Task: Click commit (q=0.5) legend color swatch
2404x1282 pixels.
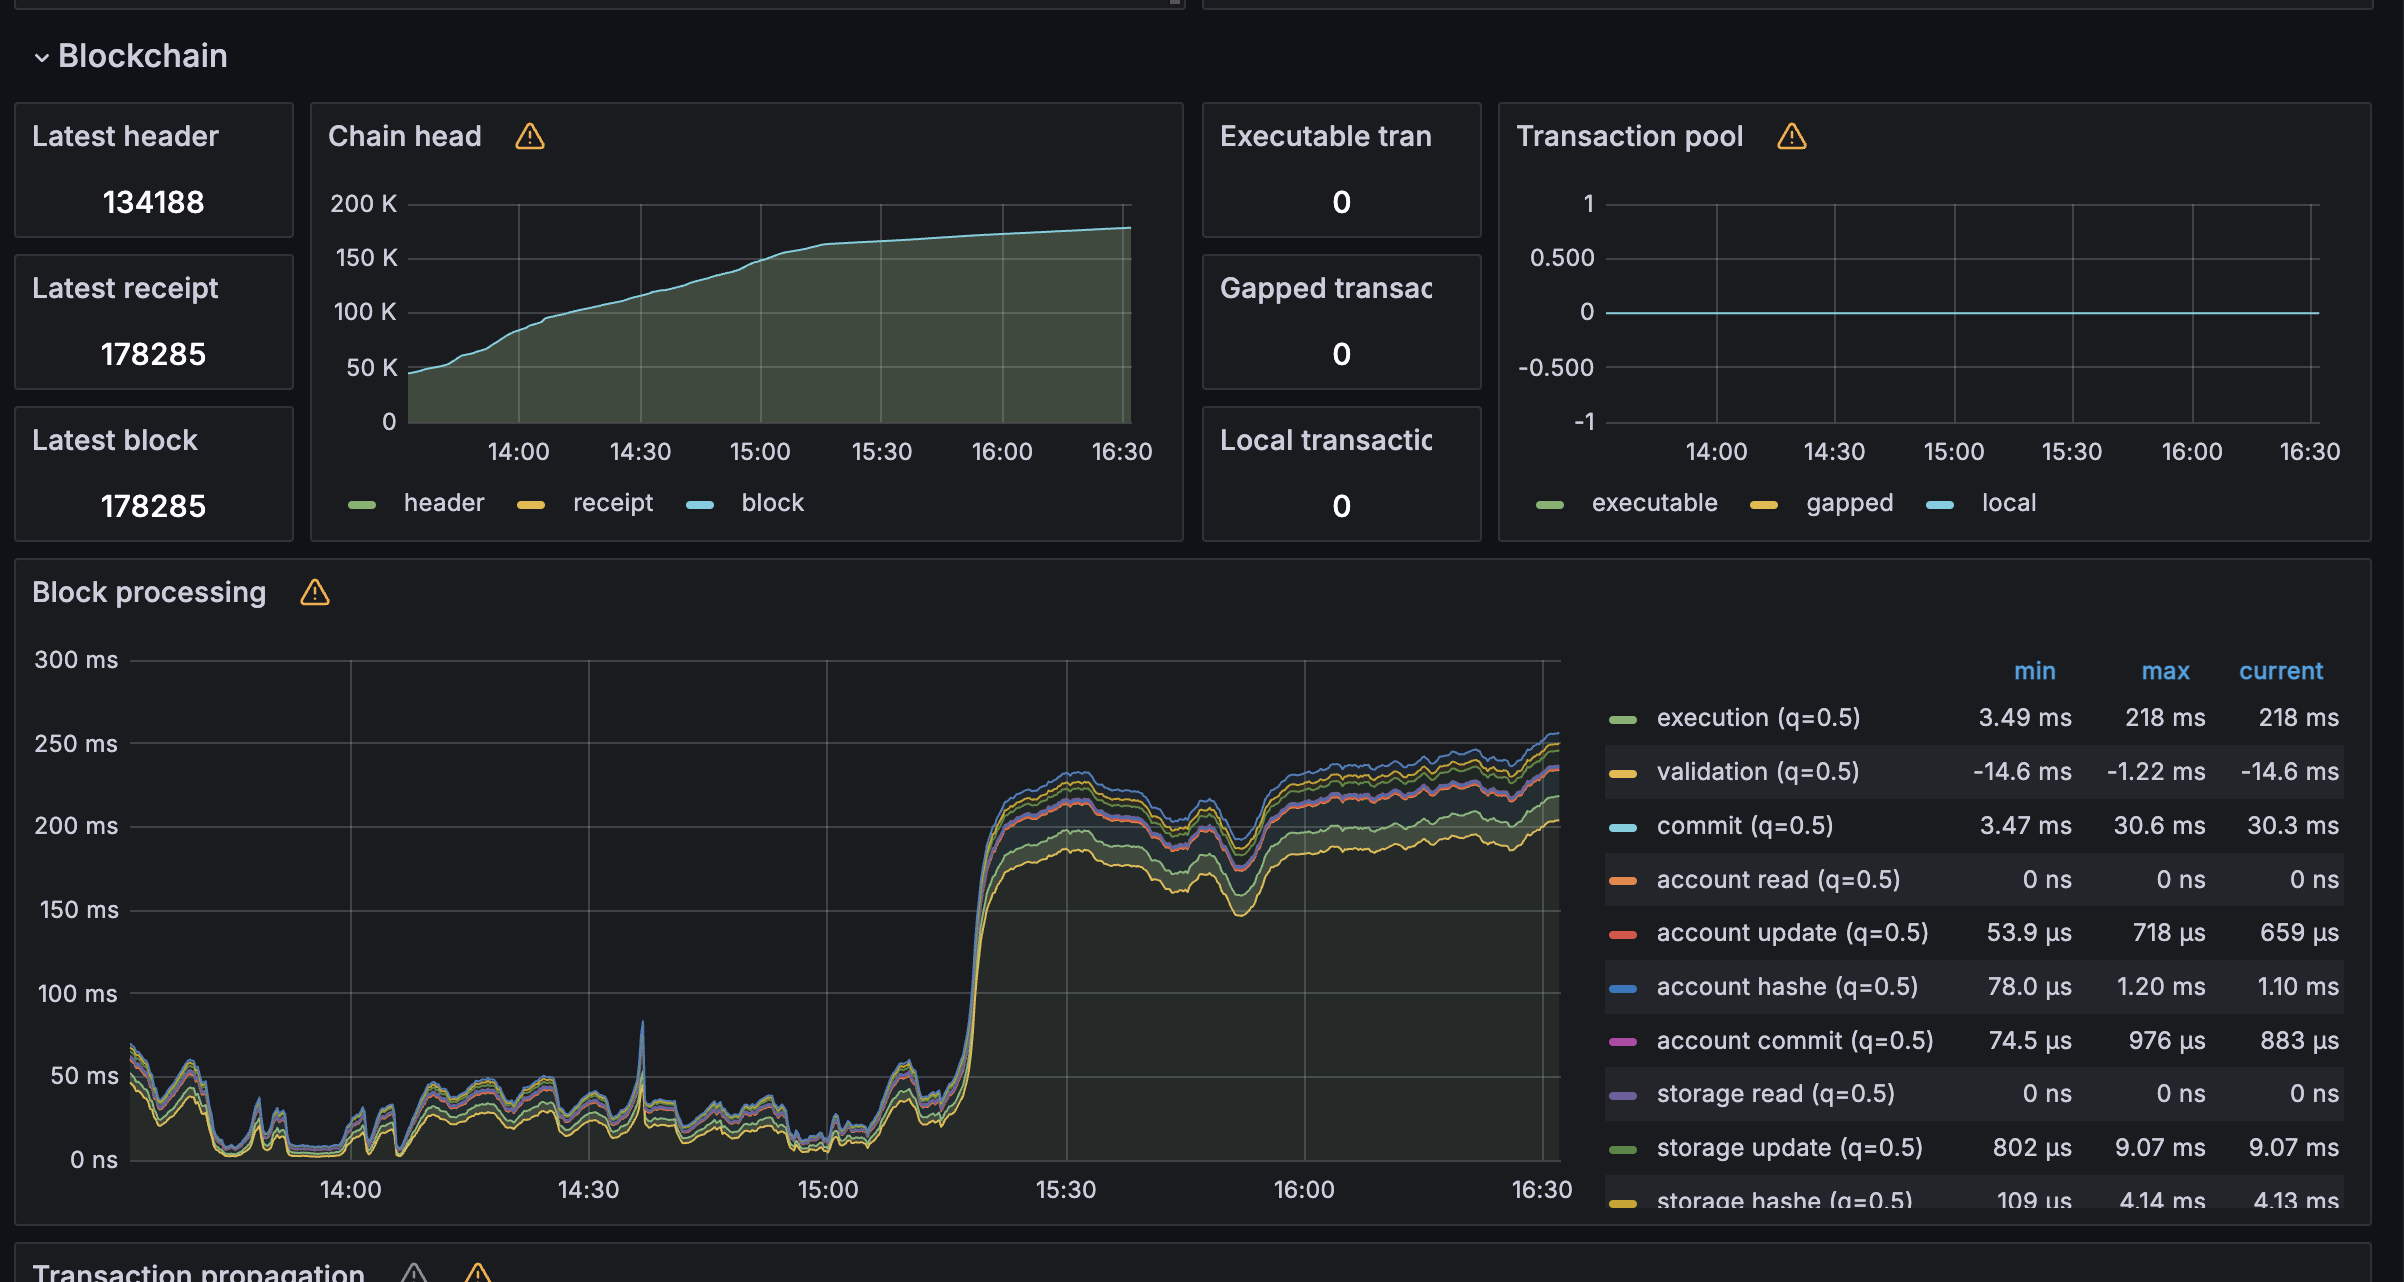Action: (x=1623, y=827)
